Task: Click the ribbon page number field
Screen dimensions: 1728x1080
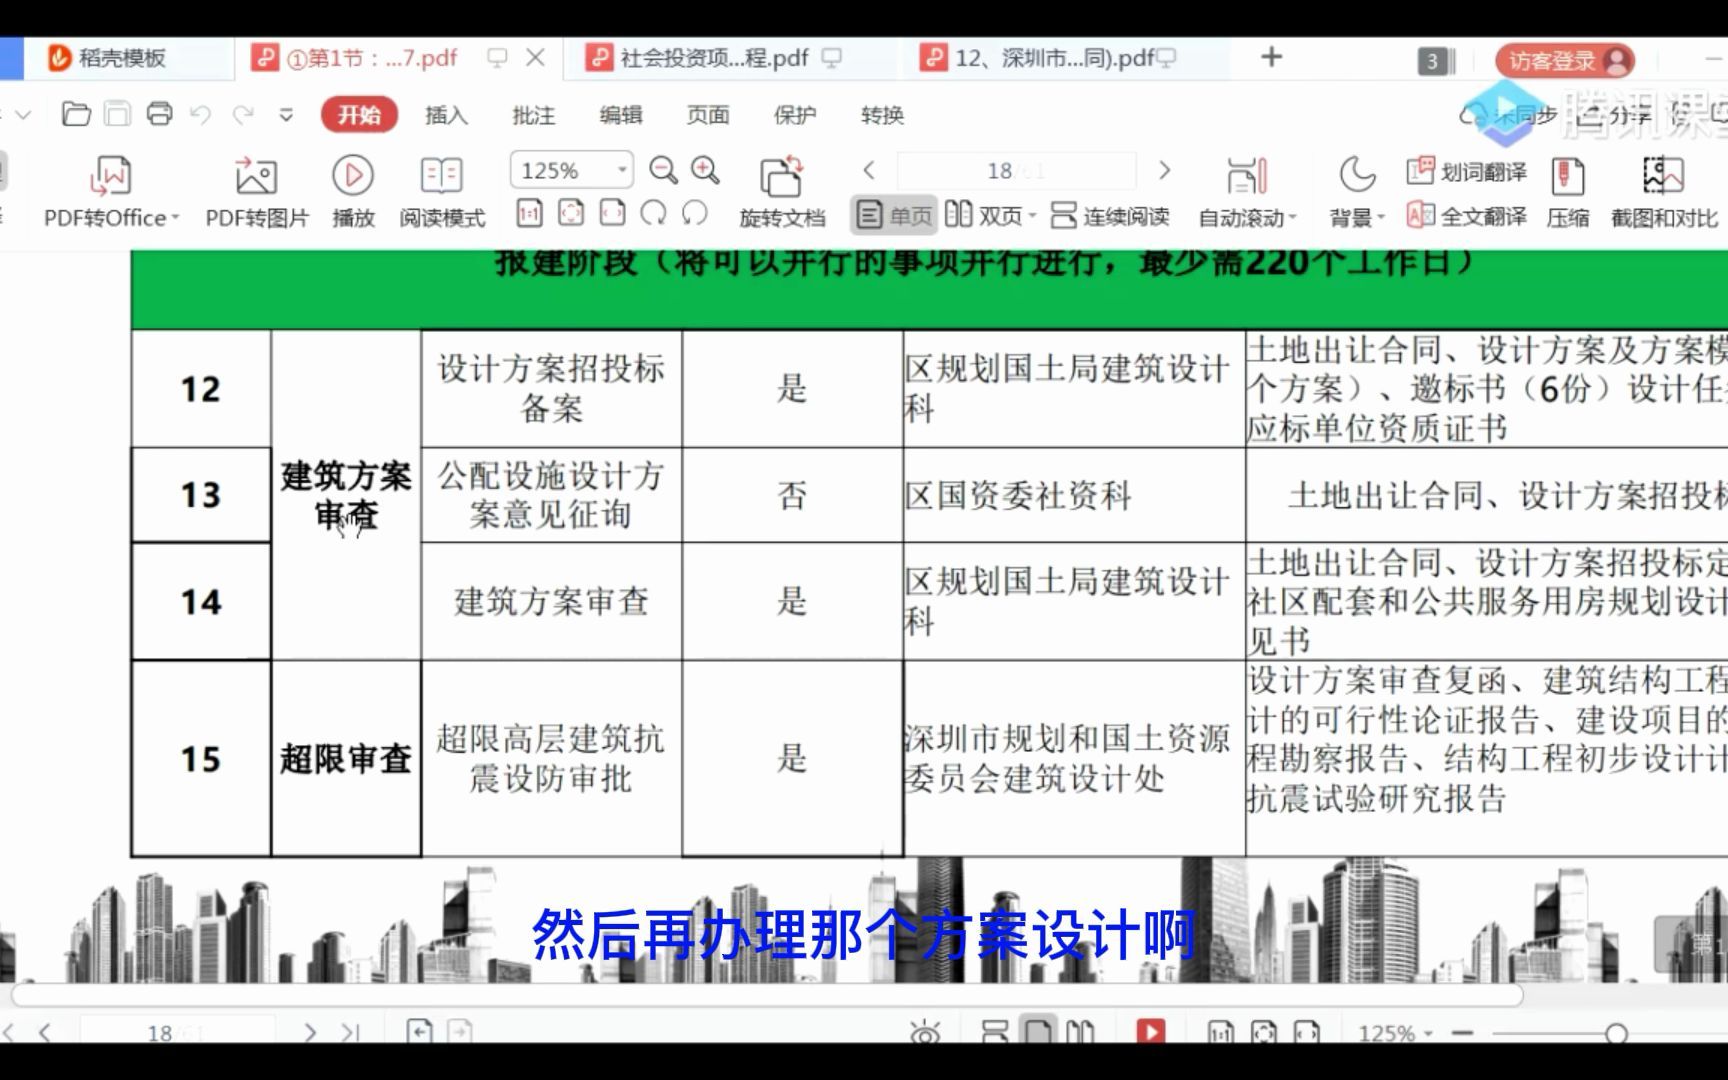Action: point(1016,171)
